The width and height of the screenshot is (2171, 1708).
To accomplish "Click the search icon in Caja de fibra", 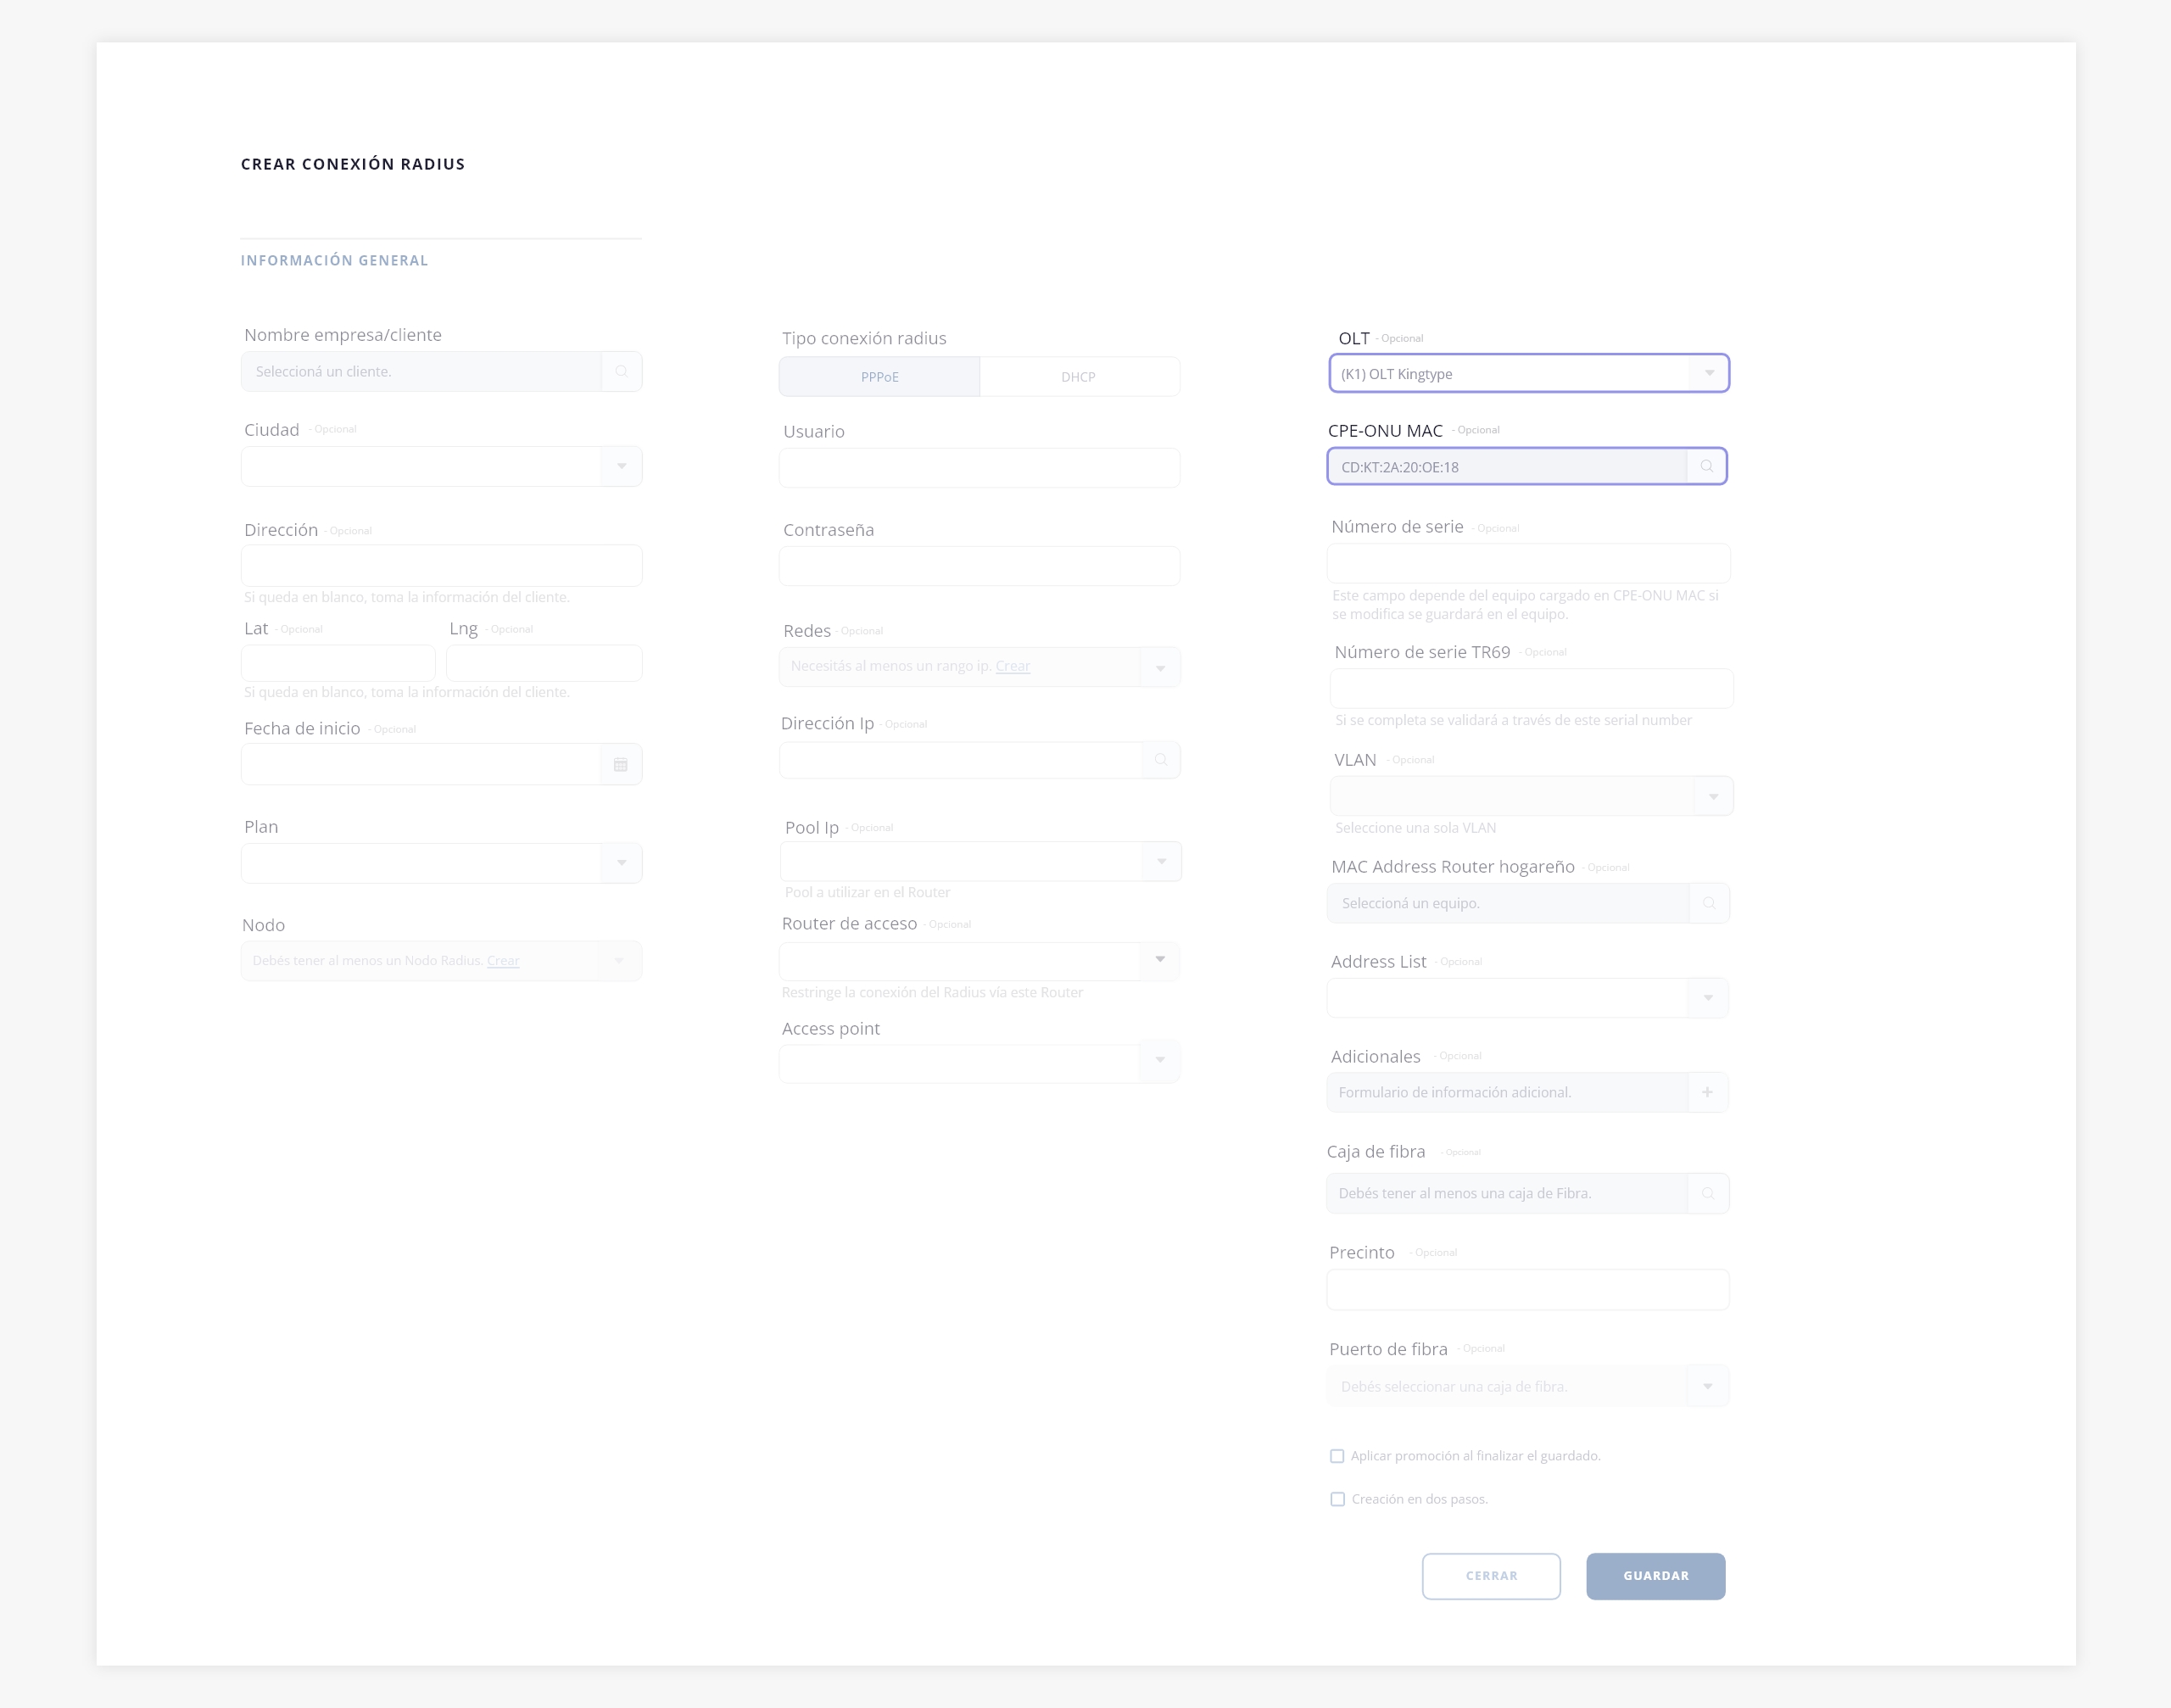I will (x=1708, y=1193).
